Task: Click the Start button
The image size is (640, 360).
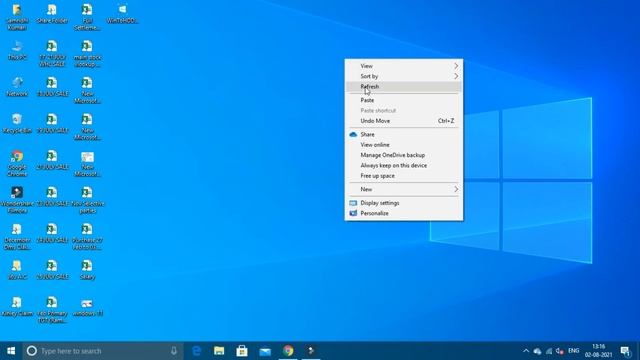Action: click(x=11, y=351)
